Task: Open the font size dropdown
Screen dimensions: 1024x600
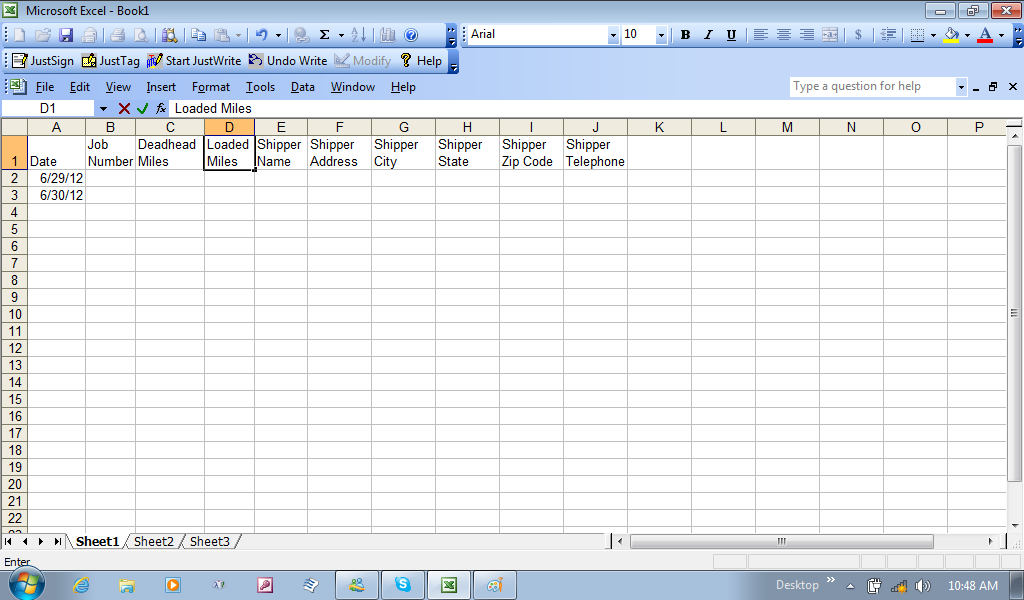Action: pyautogui.click(x=661, y=35)
